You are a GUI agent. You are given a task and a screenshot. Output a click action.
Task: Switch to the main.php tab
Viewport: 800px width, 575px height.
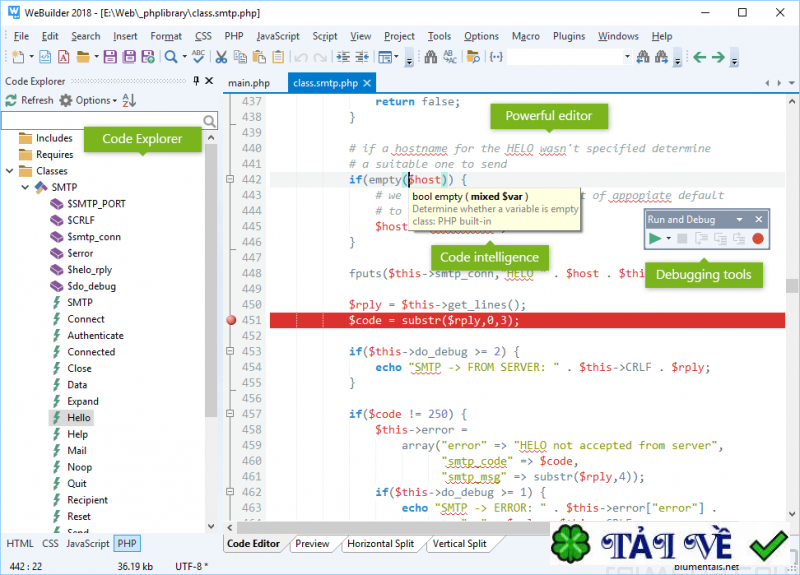pyautogui.click(x=249, y=83)
